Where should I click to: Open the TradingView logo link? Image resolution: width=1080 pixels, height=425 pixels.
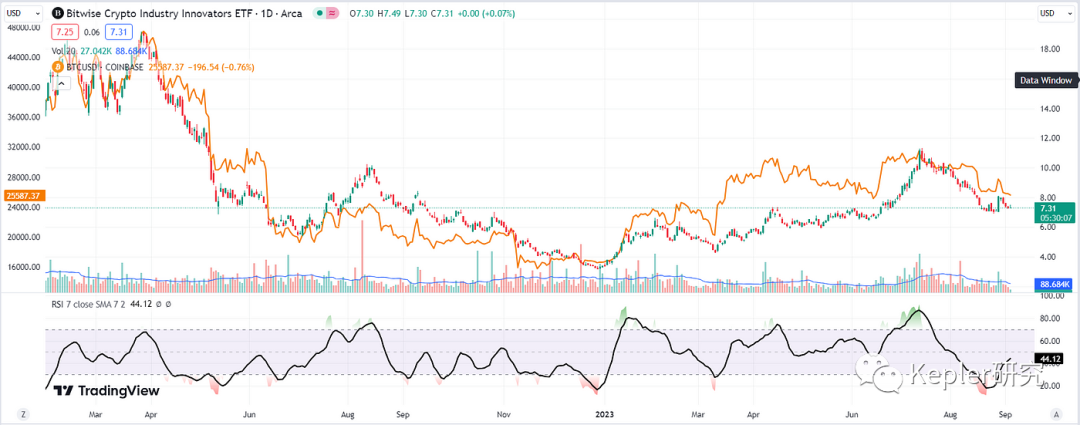107,391
